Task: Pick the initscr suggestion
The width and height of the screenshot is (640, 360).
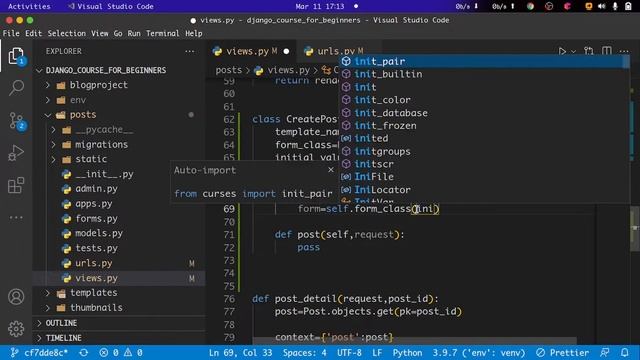Action: tap(484, 164)
